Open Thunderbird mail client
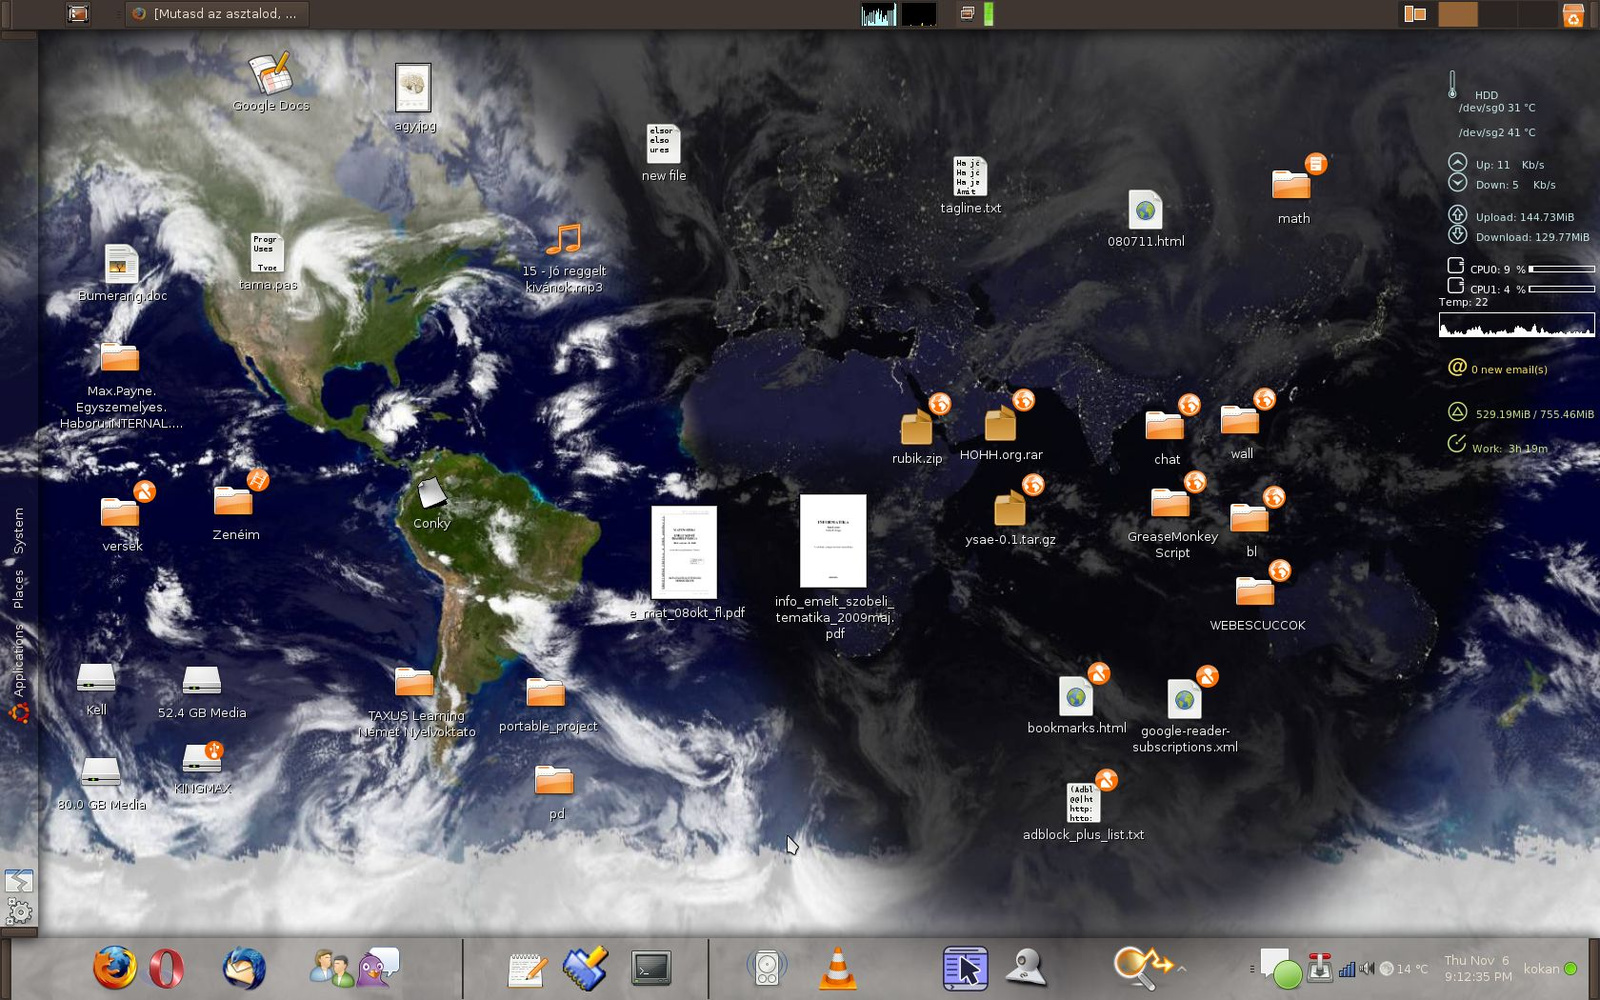 pyautogui.click(x=244, y=968)
